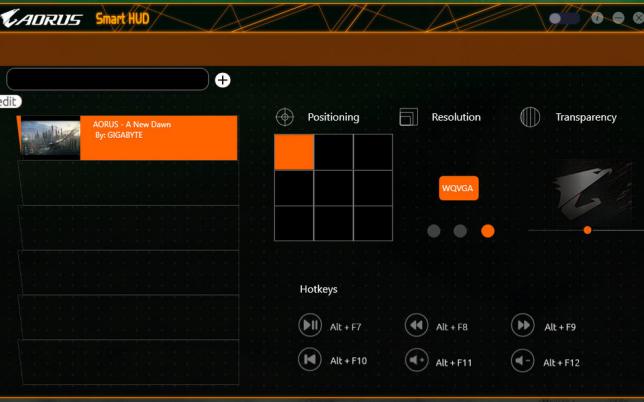The height and width of the screenshot is (402, 644).
Task: Select the center positioning cell
Action: tap(333, 188)
